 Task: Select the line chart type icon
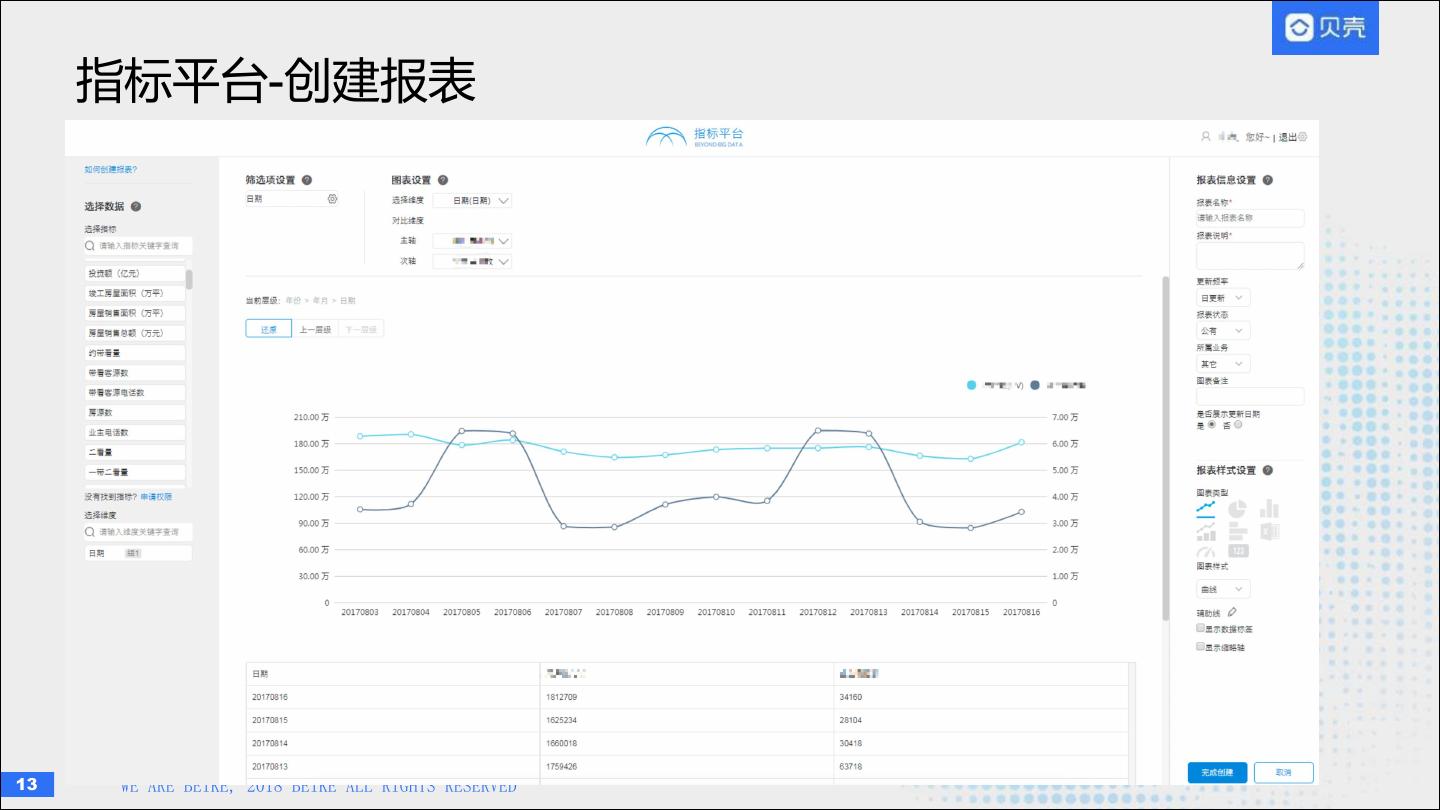tap(1206, 509)
